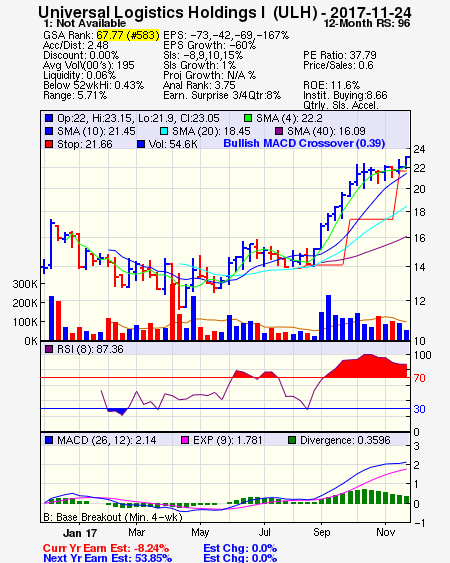Click Curr Yr Earn Est: -8.24% text
Image resolution: width=450 pixels, height=563 pixels.
pos(106,549)
